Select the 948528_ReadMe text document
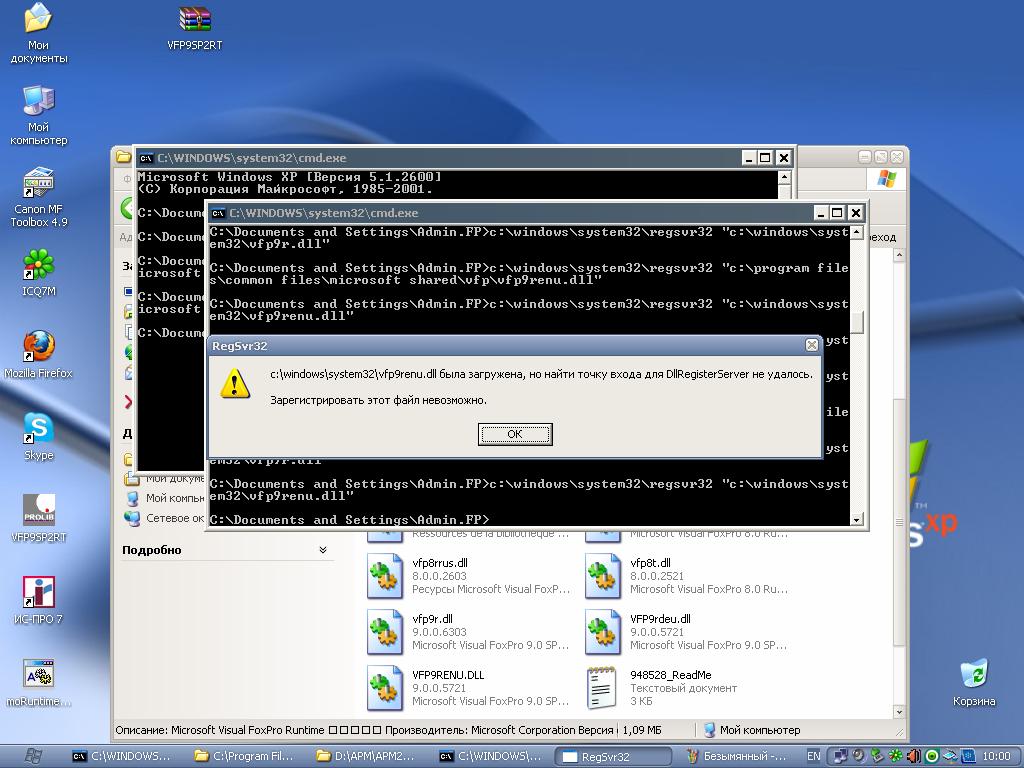1024x768 pixels. (601, 688)
